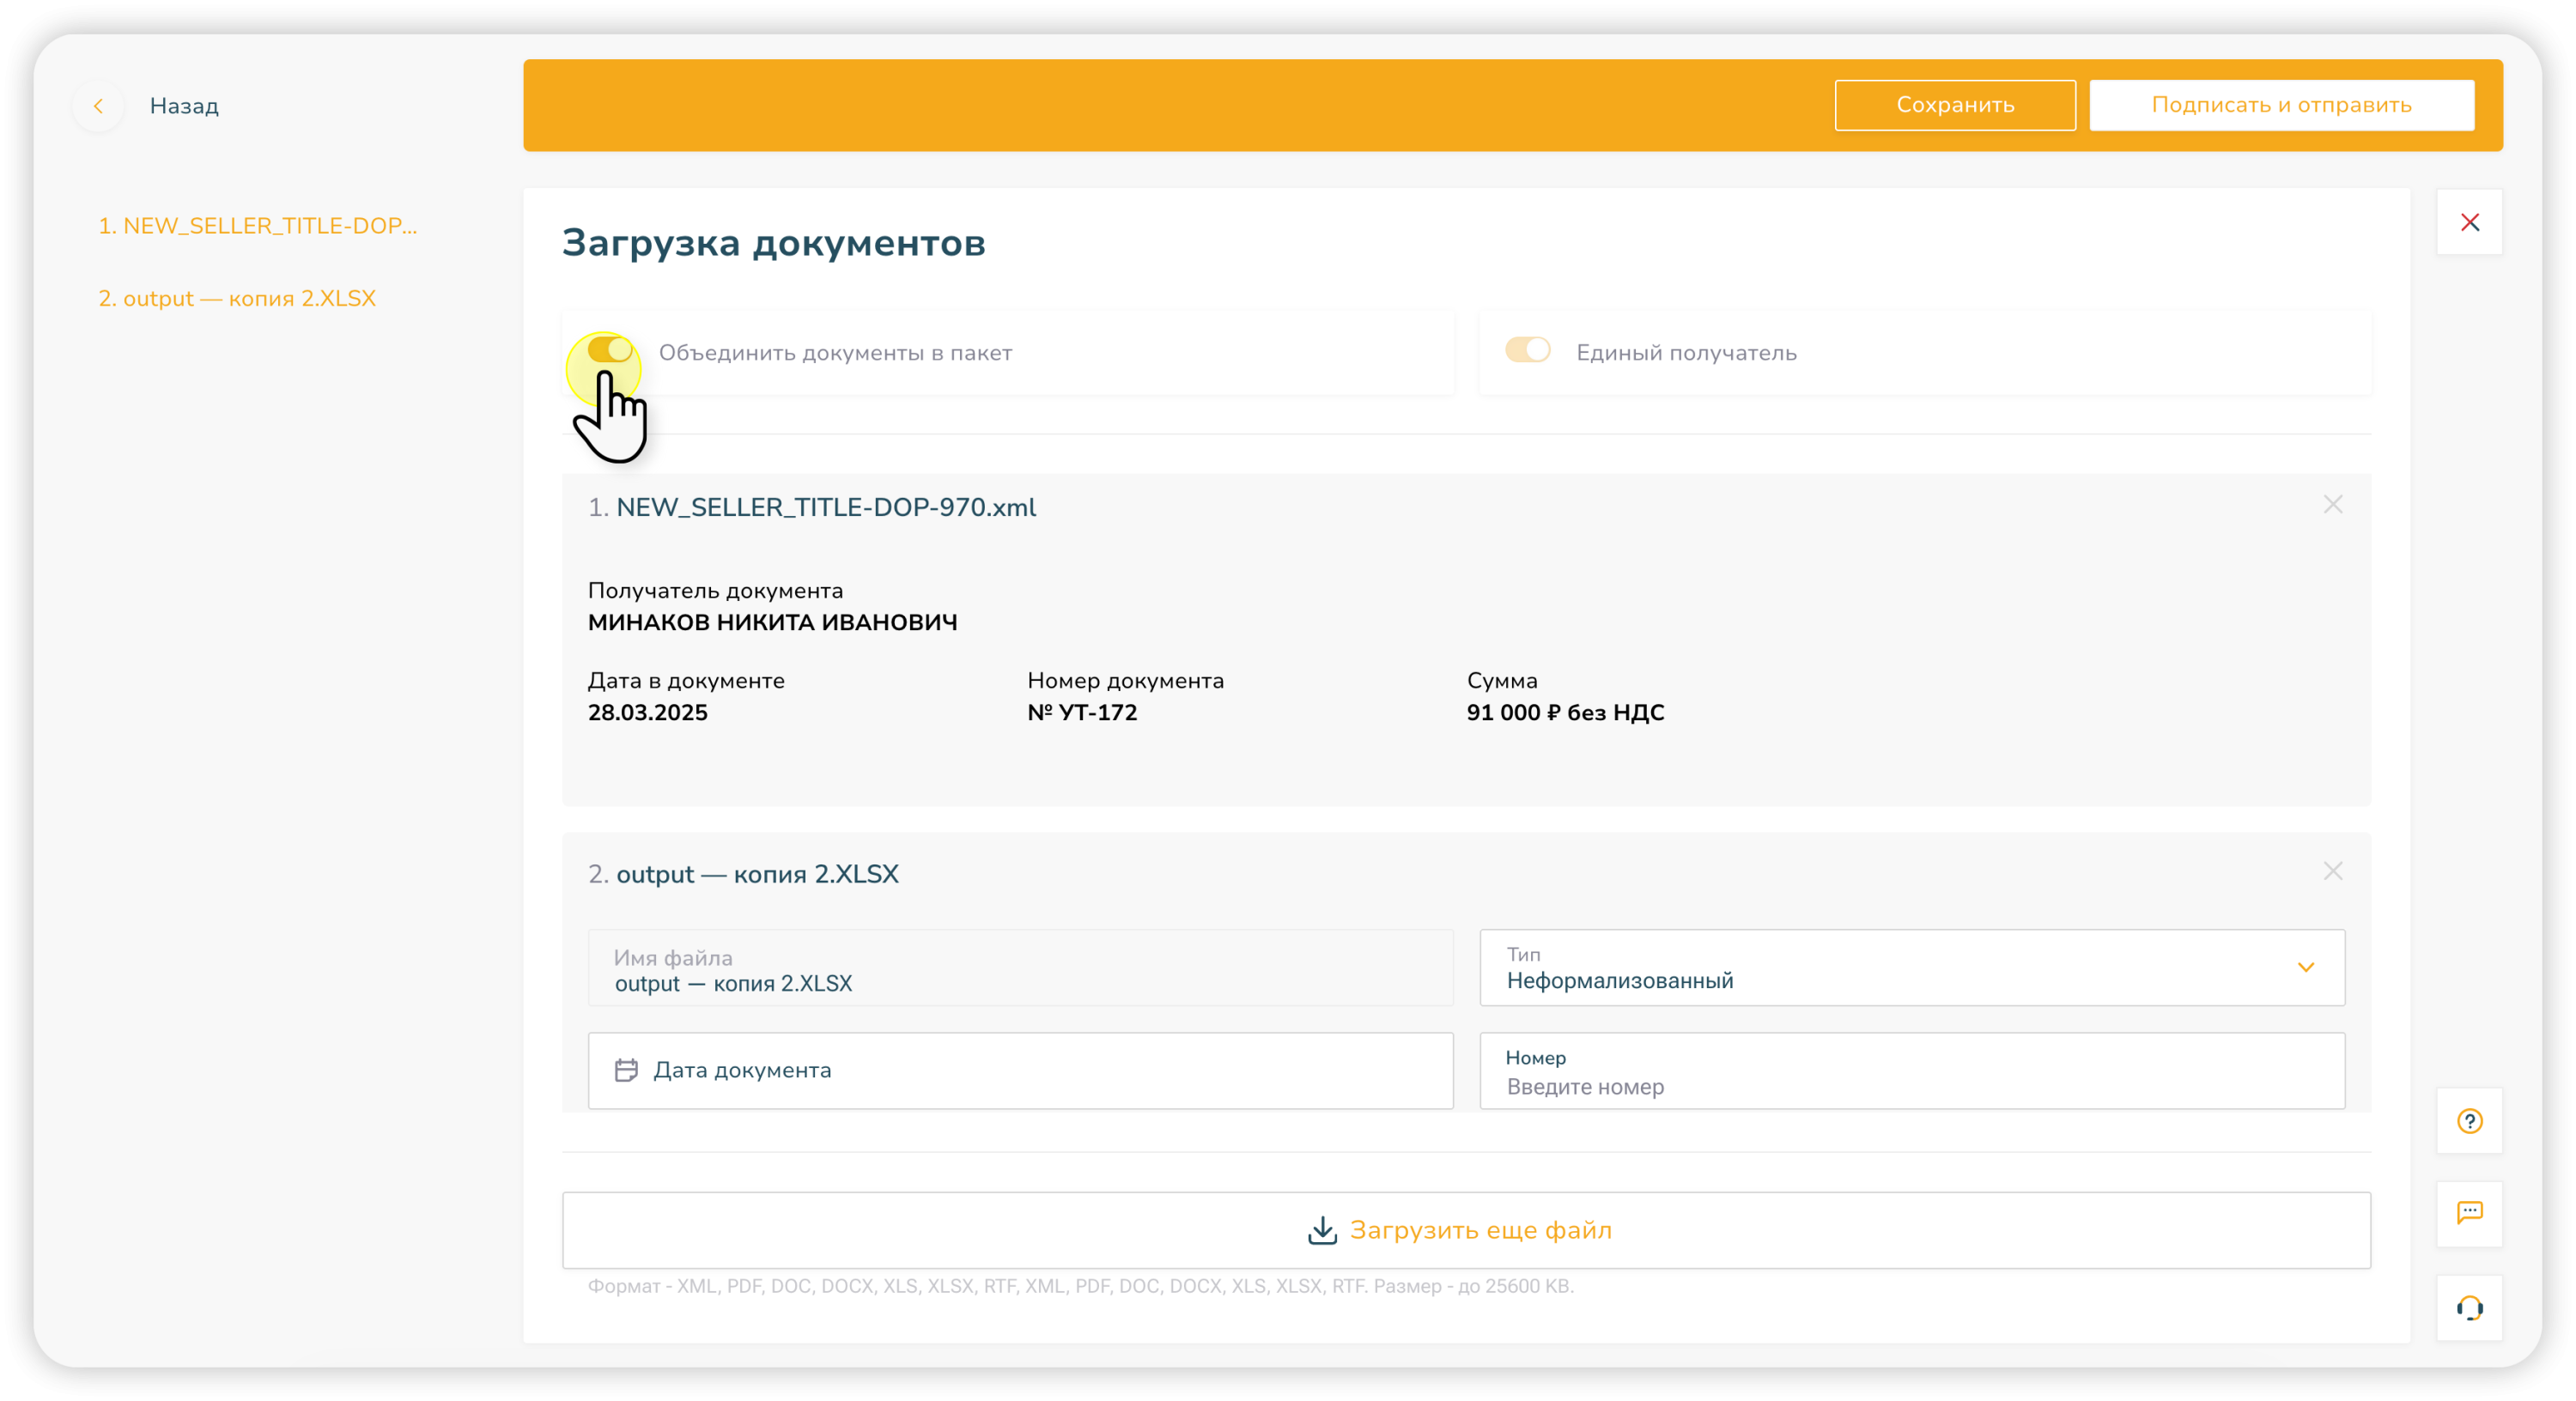The image size is (2576, 1401).
Task: Click the back arrow icon
Action: pyautogui.click(x=98, y=106)
